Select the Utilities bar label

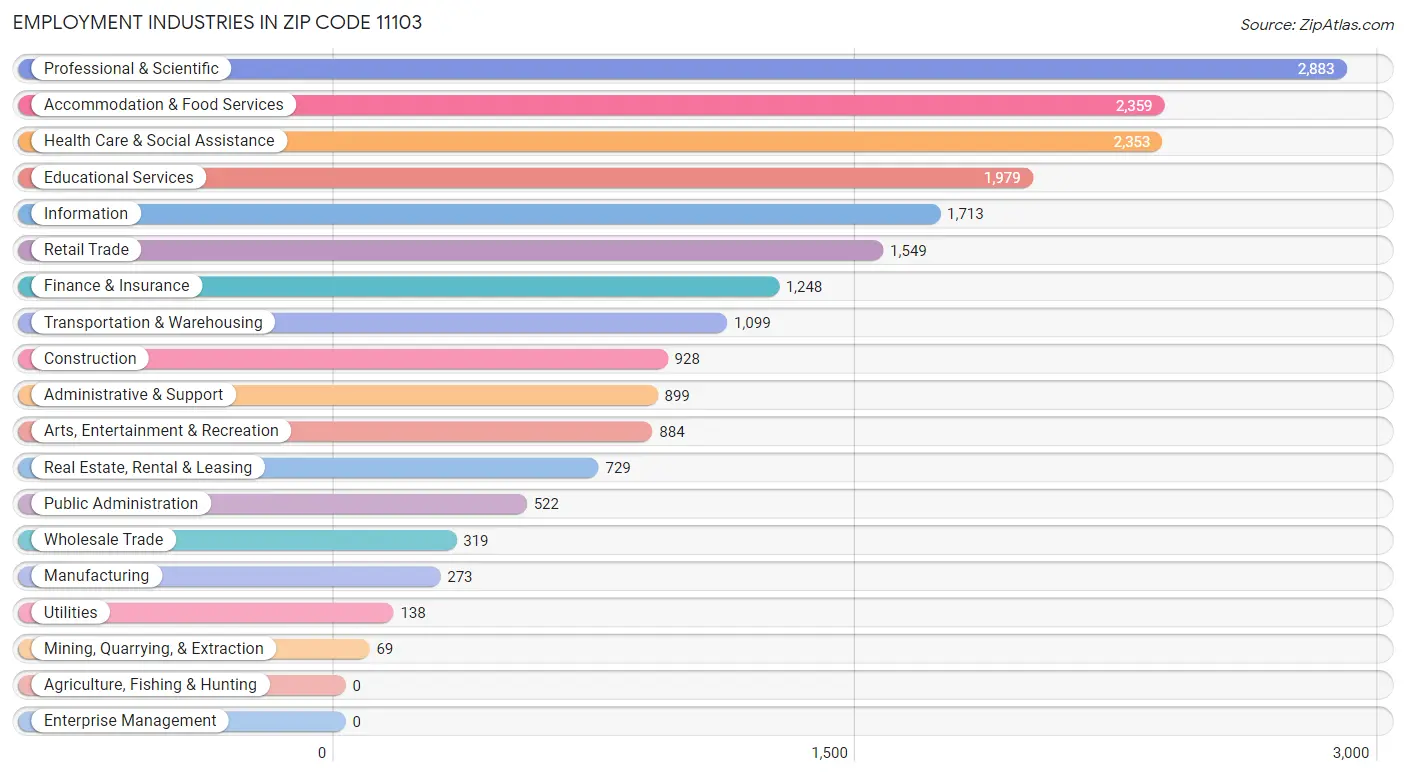(x=71, y=613)
